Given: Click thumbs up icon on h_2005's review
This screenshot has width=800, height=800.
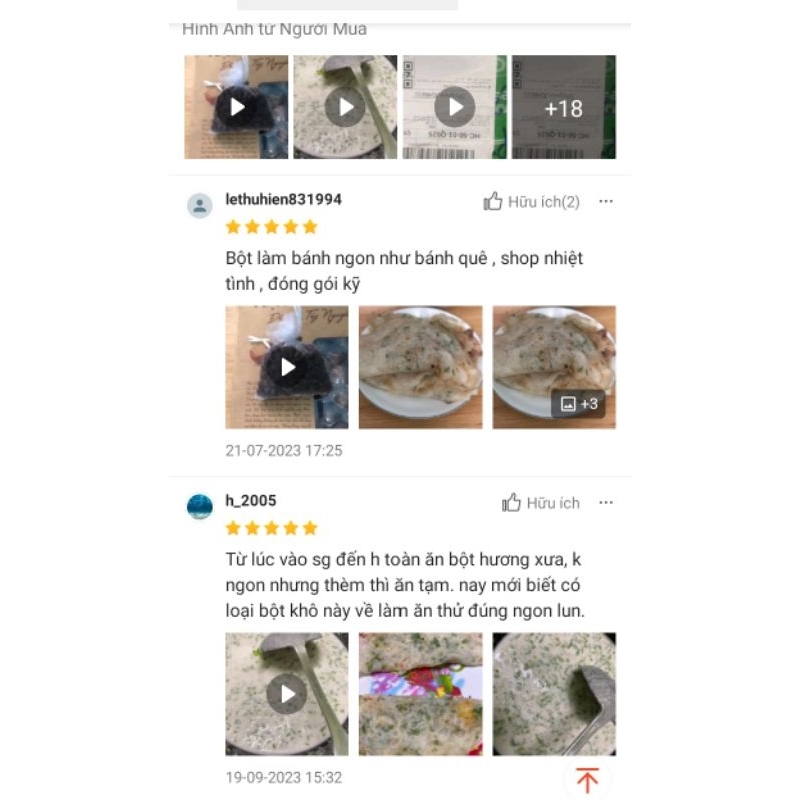Looking at the screenshot, I should (511, 502).
